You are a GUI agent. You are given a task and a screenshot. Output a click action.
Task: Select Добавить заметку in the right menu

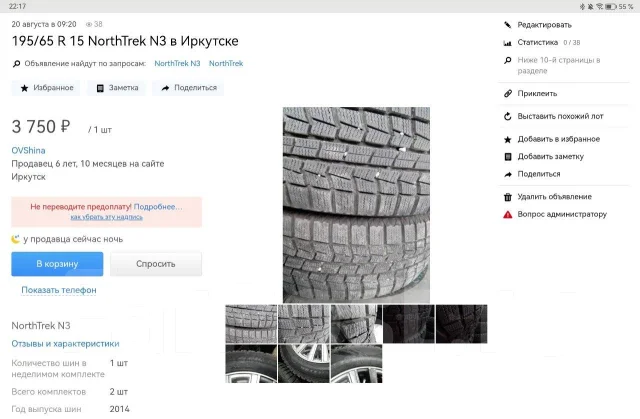tap(550, 157)
